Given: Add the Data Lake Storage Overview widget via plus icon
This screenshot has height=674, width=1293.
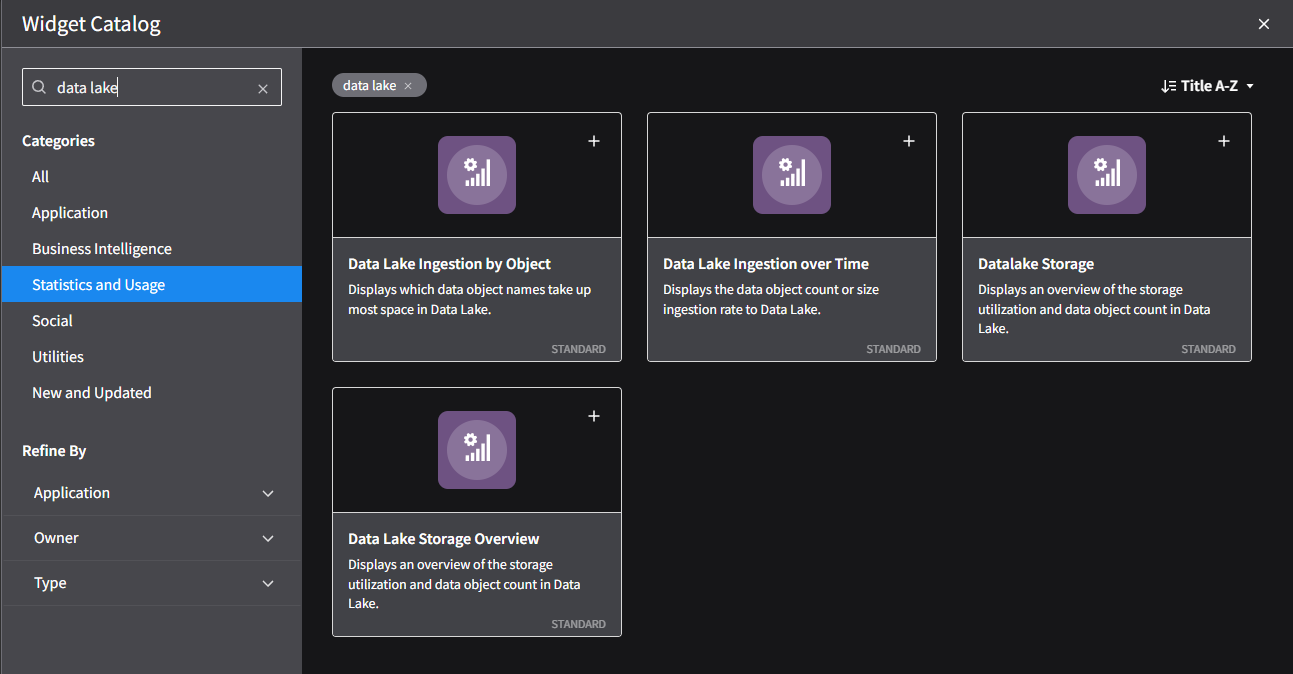Looking at the screenshot, I should click(x=594, y=416).
